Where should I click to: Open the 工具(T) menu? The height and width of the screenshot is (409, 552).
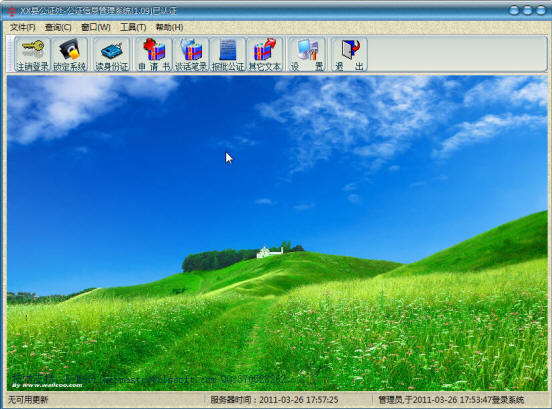133,27
